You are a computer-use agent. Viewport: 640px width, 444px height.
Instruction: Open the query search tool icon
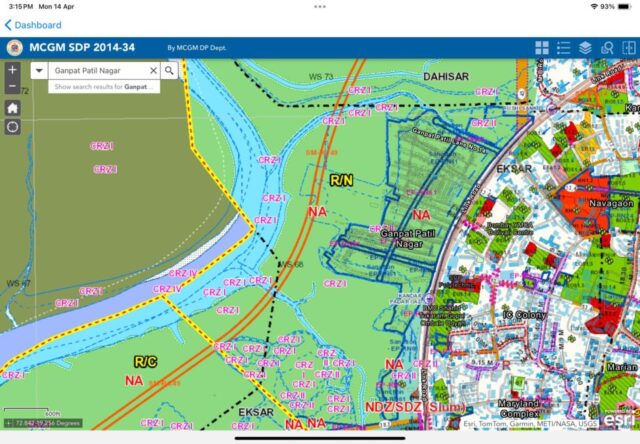(x=606, y=48)
